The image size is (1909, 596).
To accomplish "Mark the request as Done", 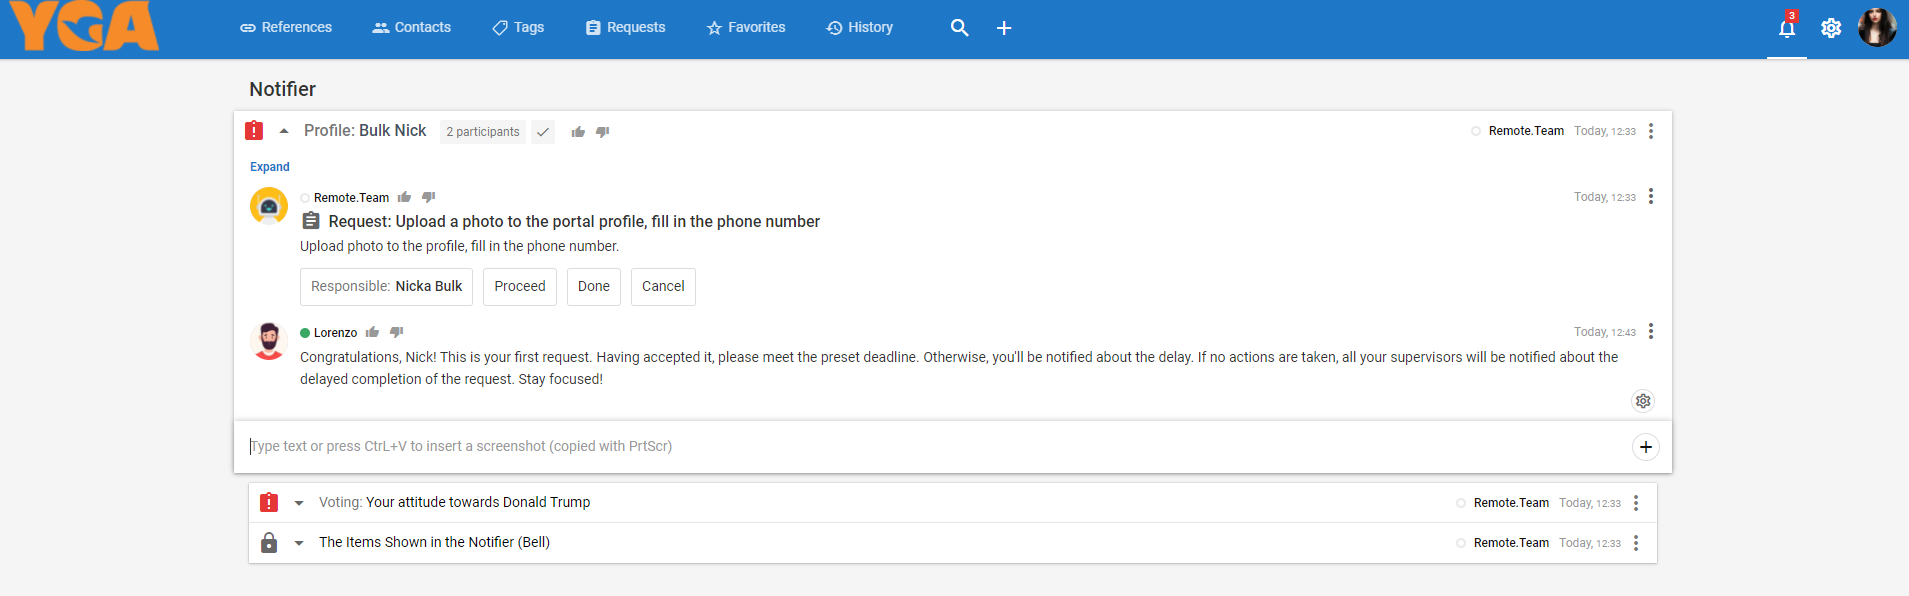I will click(594, 287).
